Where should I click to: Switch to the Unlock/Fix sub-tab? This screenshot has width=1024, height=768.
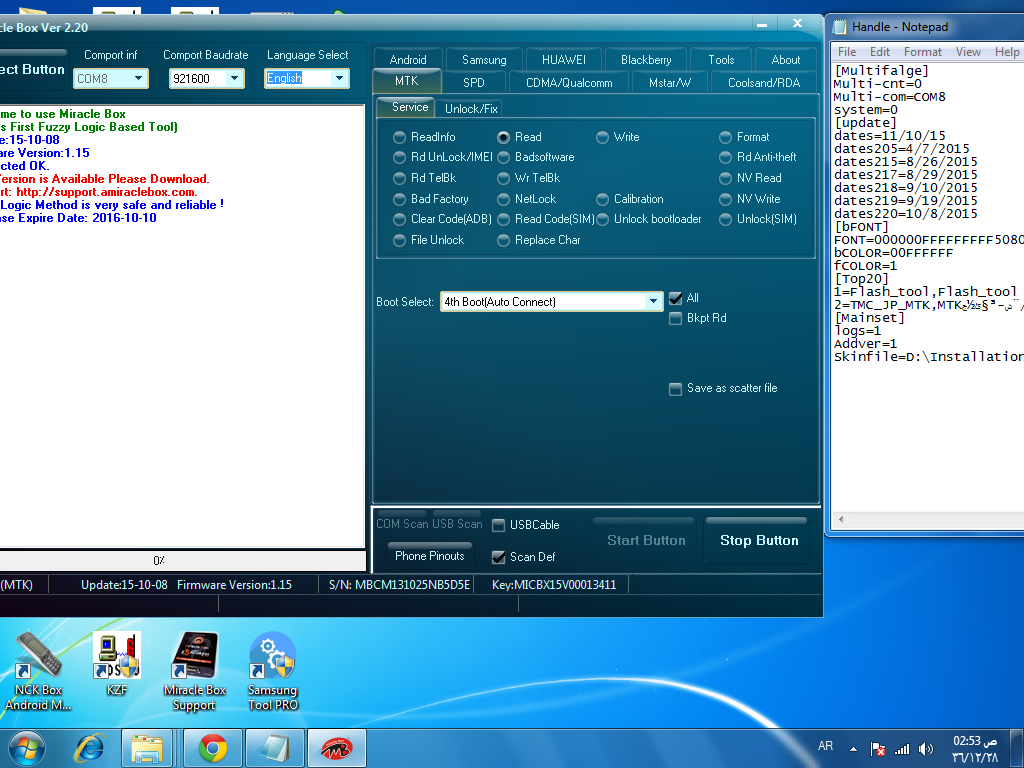[x=471, y=108]
